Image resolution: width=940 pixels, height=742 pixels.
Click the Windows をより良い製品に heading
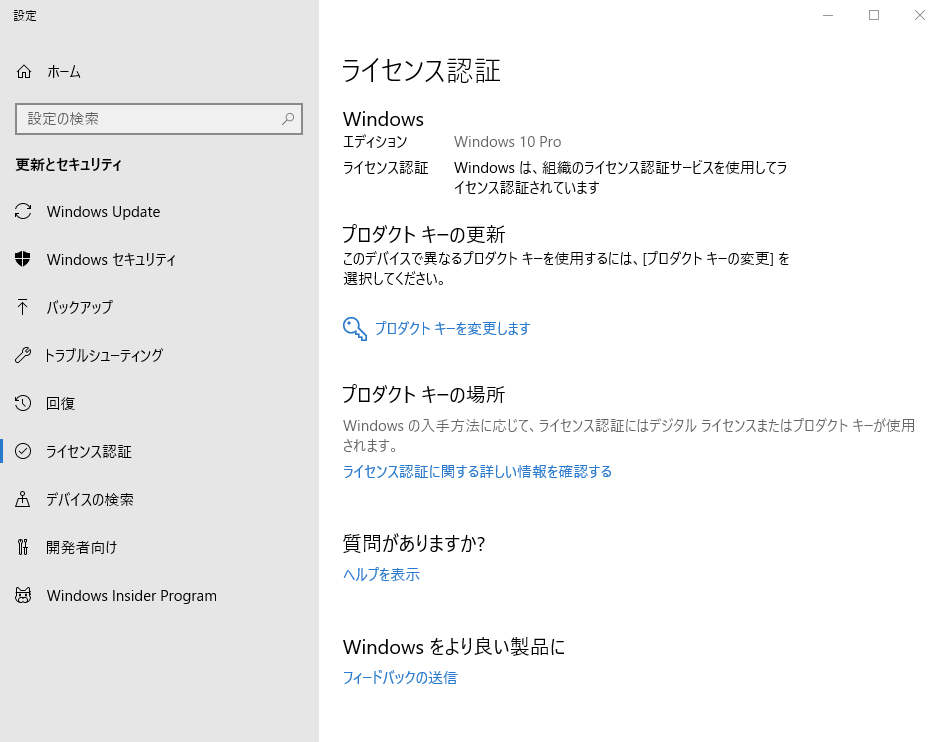(454, 647)
